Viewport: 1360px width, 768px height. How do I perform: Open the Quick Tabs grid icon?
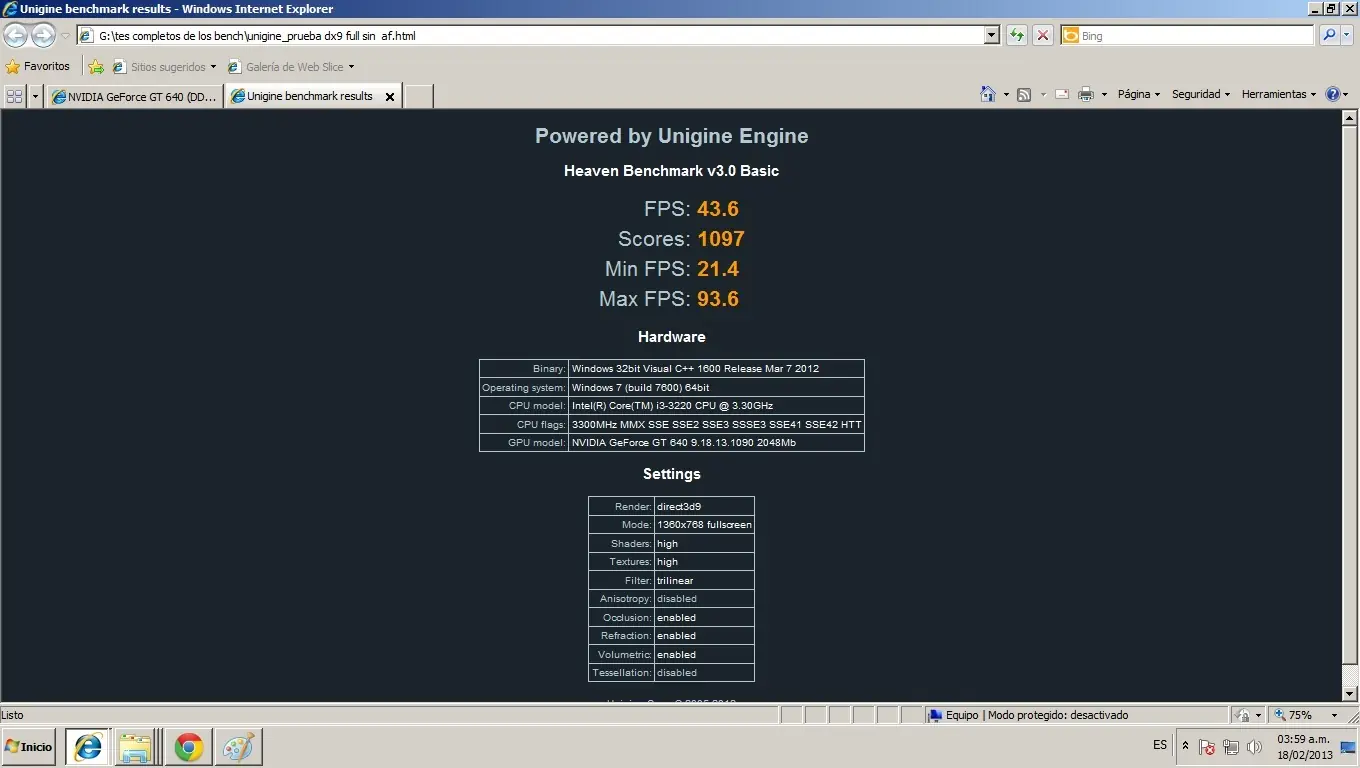coord(15,96)
